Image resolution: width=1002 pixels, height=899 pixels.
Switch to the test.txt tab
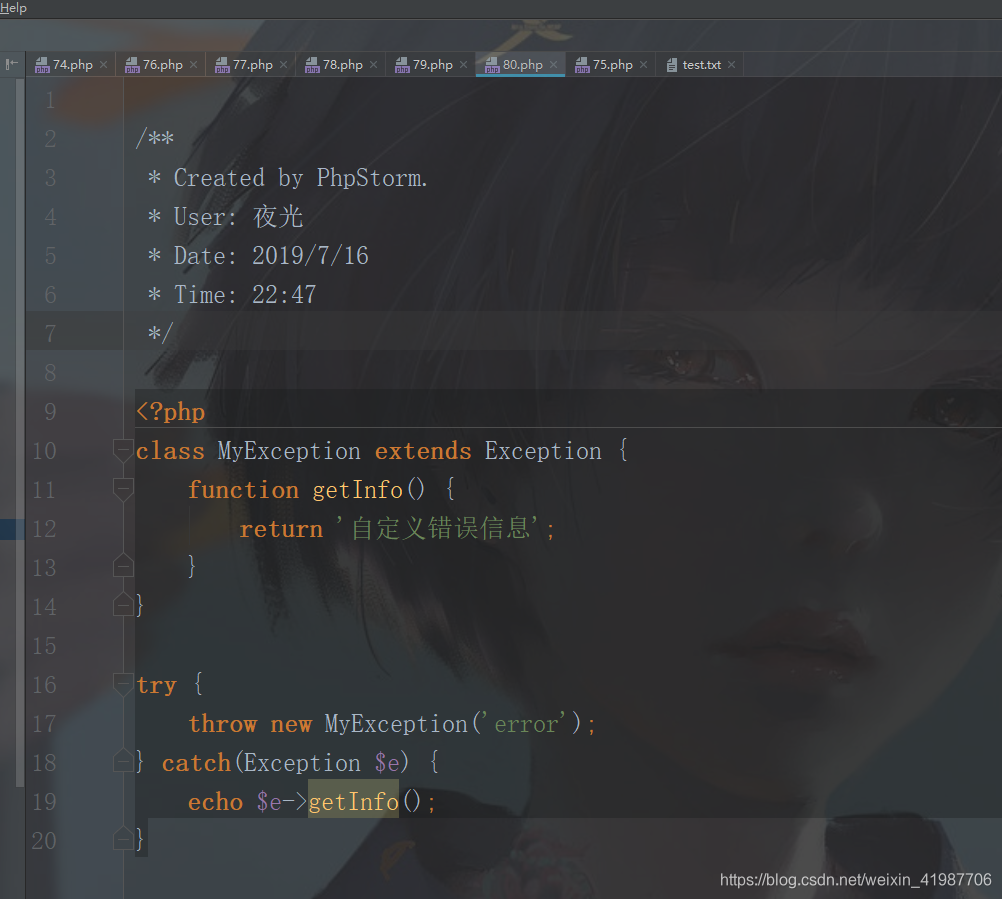pyautogui.click(x=700, y=65)
